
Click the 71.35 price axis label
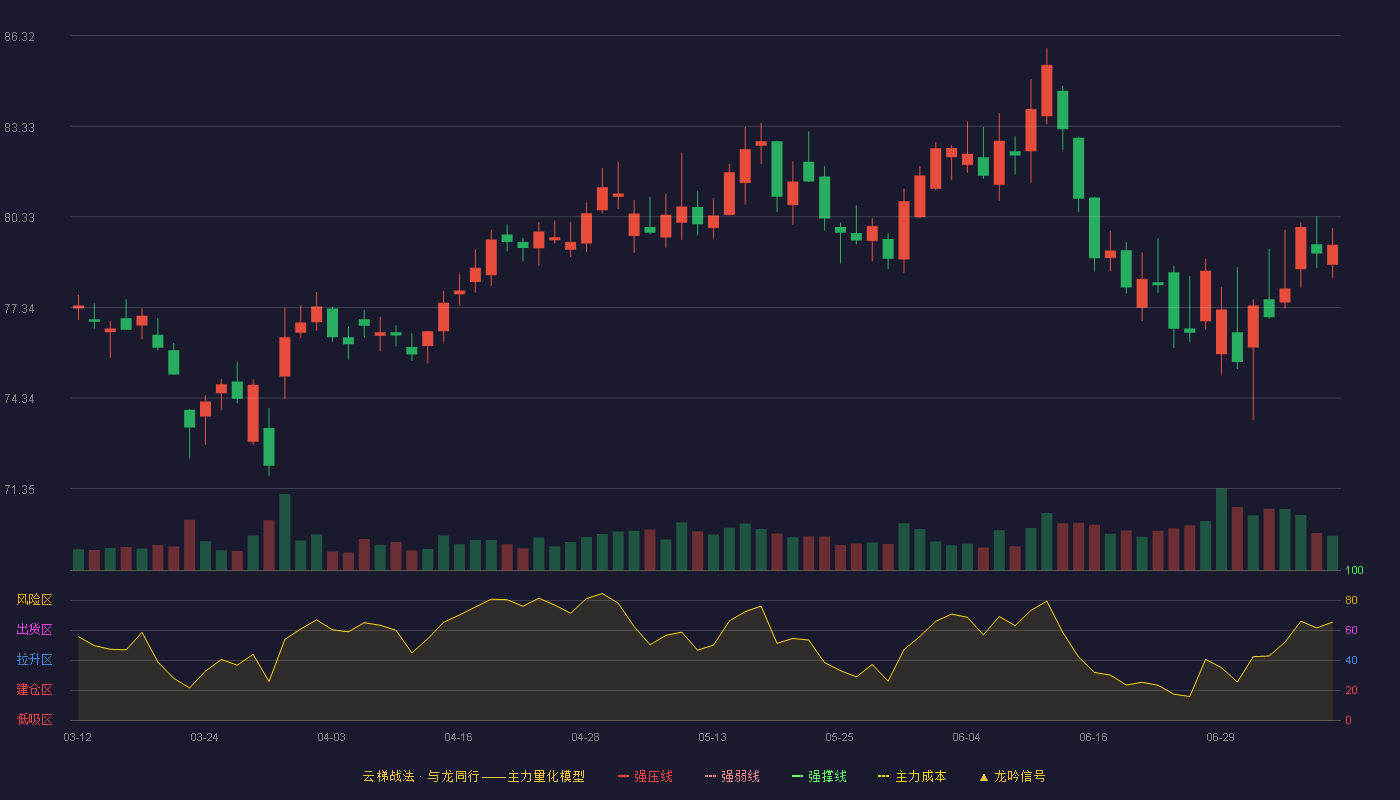click(x=19, y=490)
